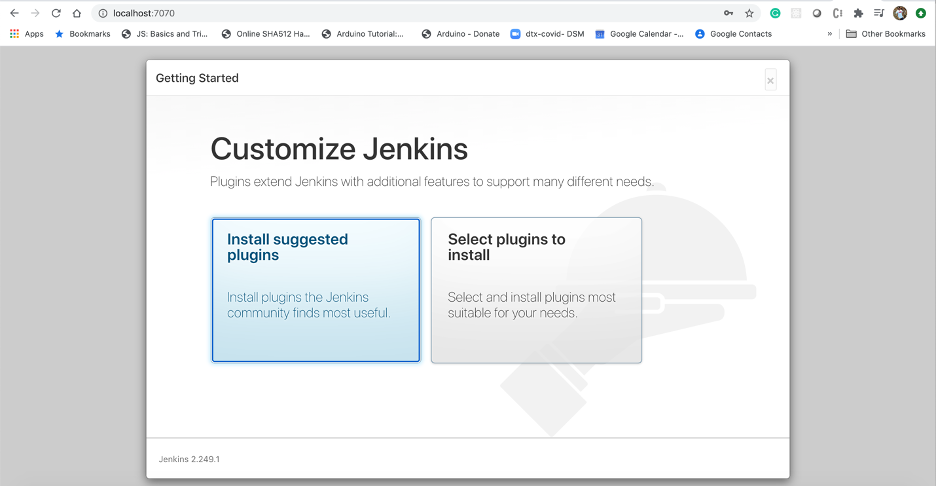Open the Arduino Tutorial bookmark

[x=363, y=34]
